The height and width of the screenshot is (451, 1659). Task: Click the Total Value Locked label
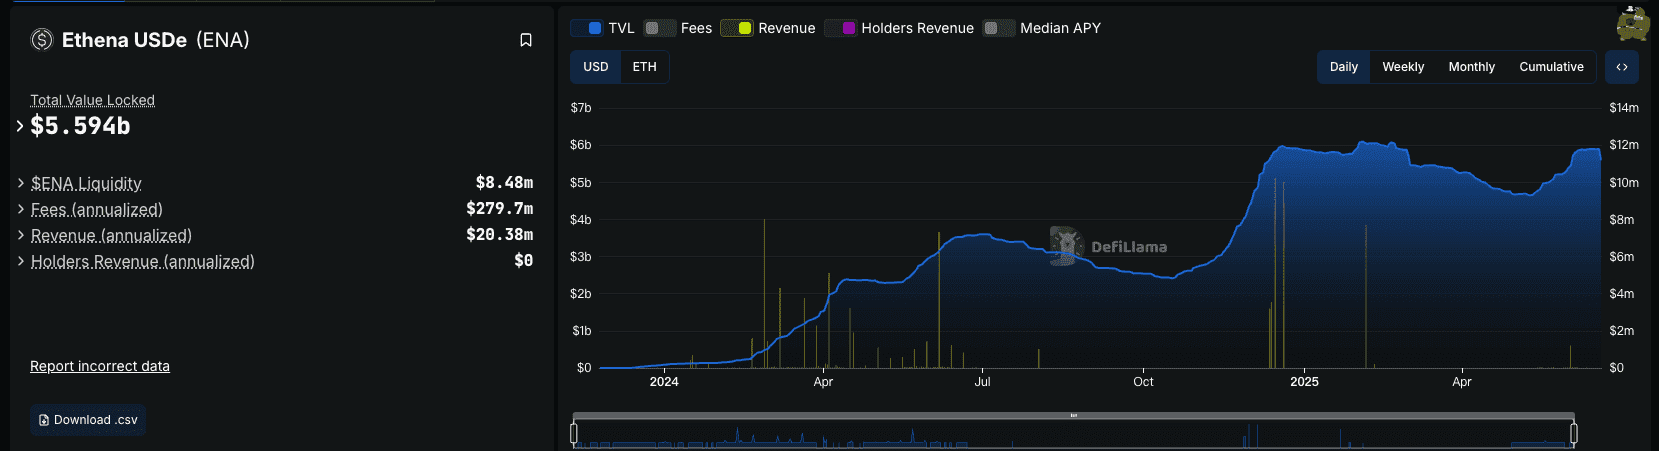(x=92, y=100)
